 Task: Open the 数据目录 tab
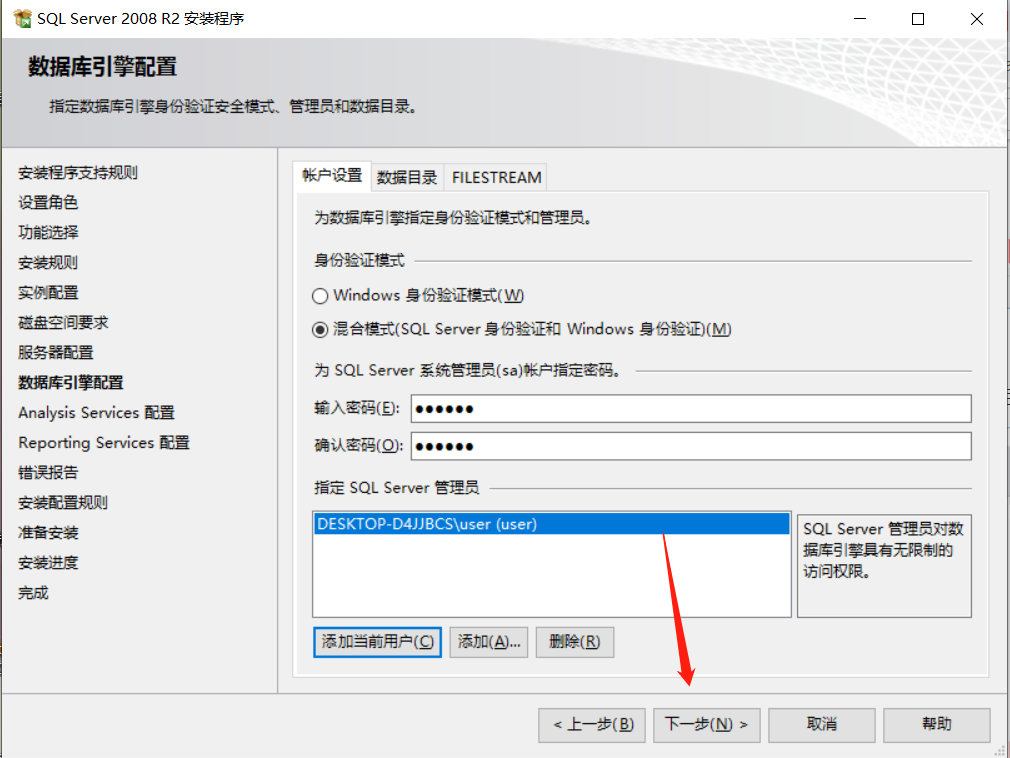[407, 177]
